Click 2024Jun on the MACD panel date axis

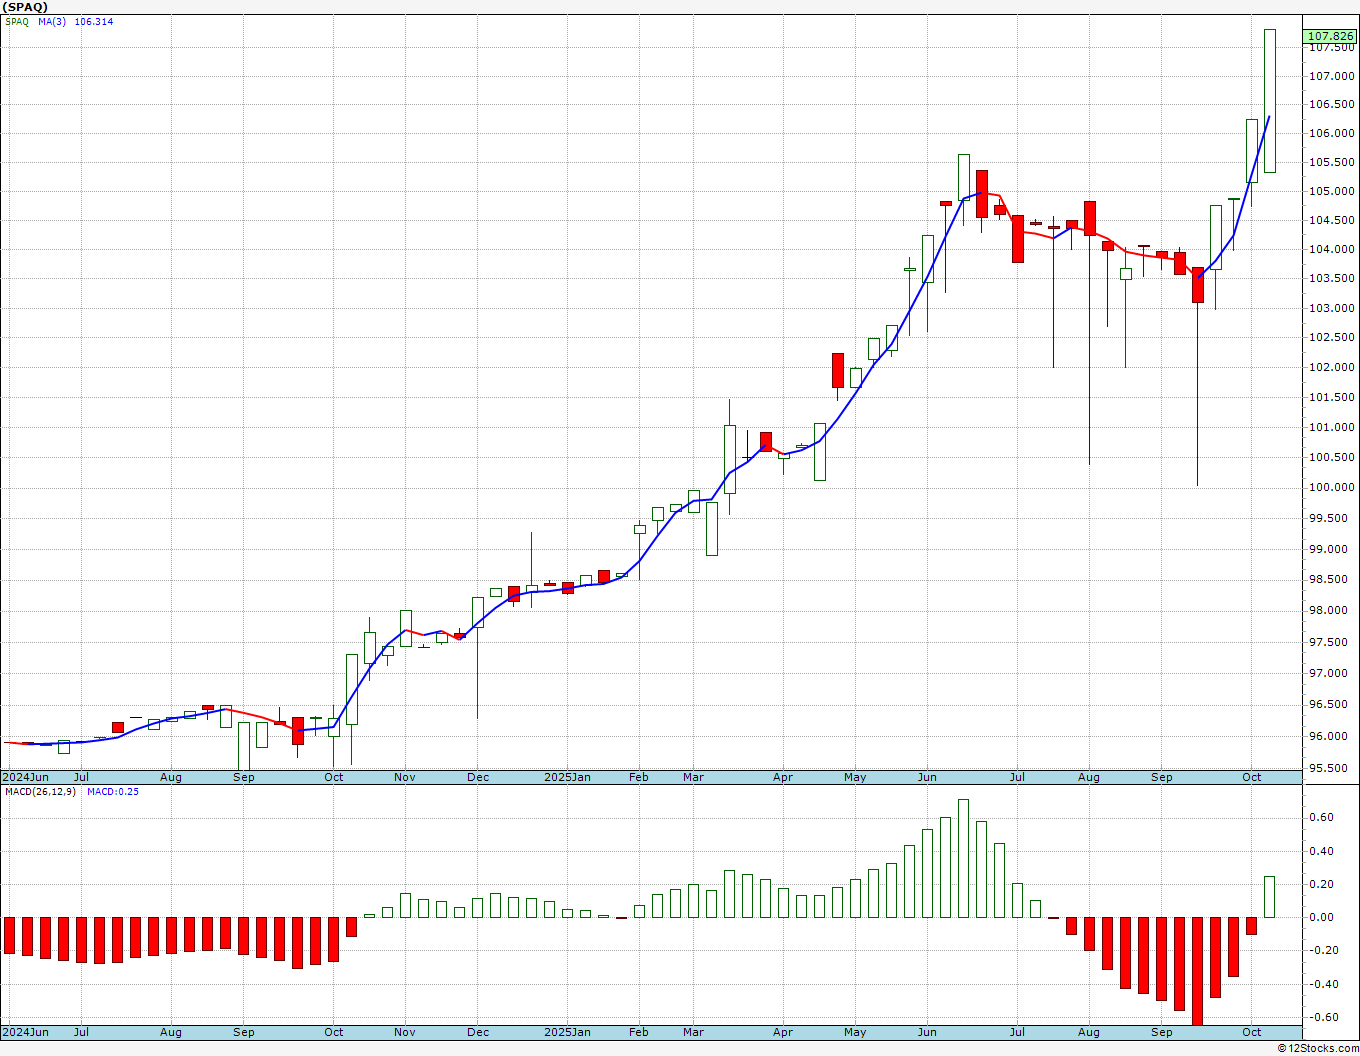[26, 1032]
